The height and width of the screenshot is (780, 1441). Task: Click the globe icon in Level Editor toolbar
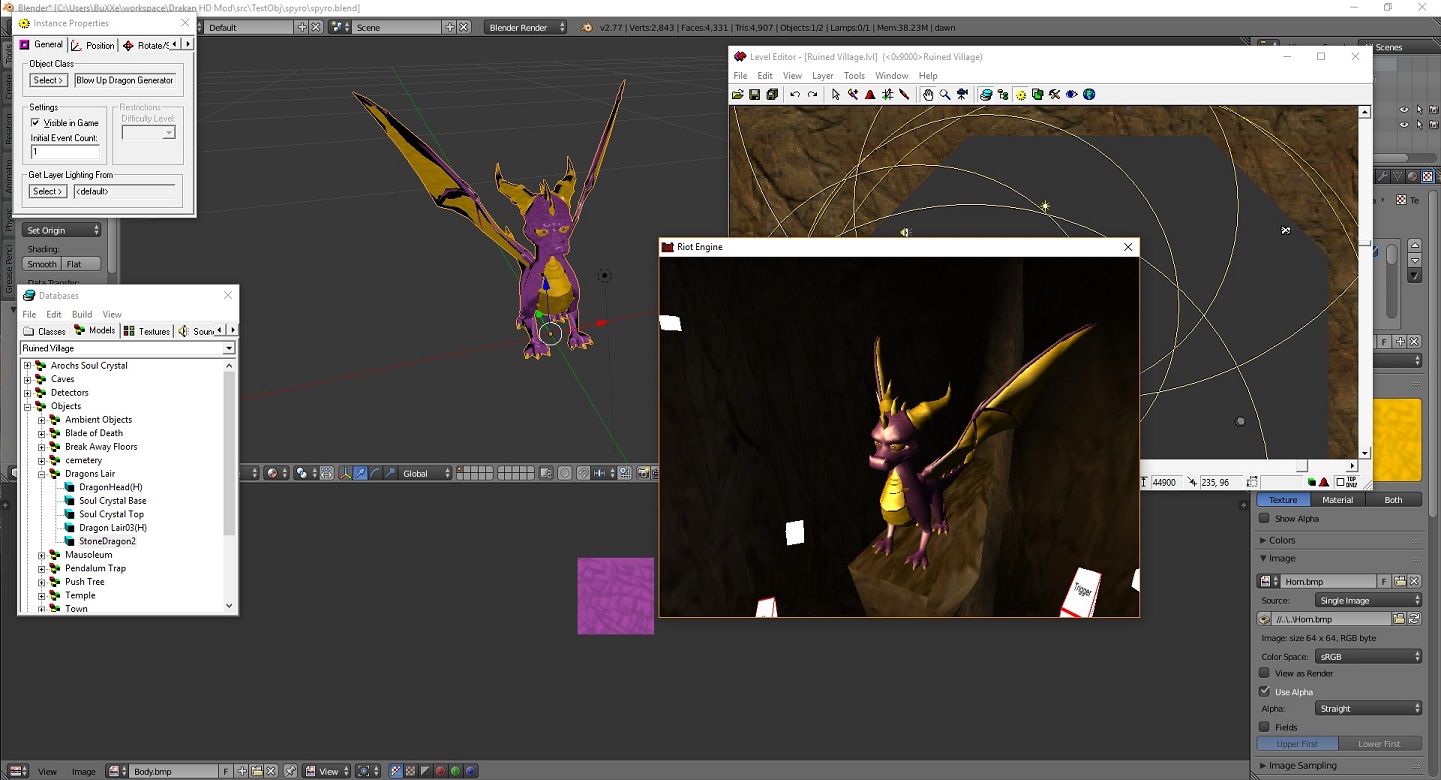1089,95
